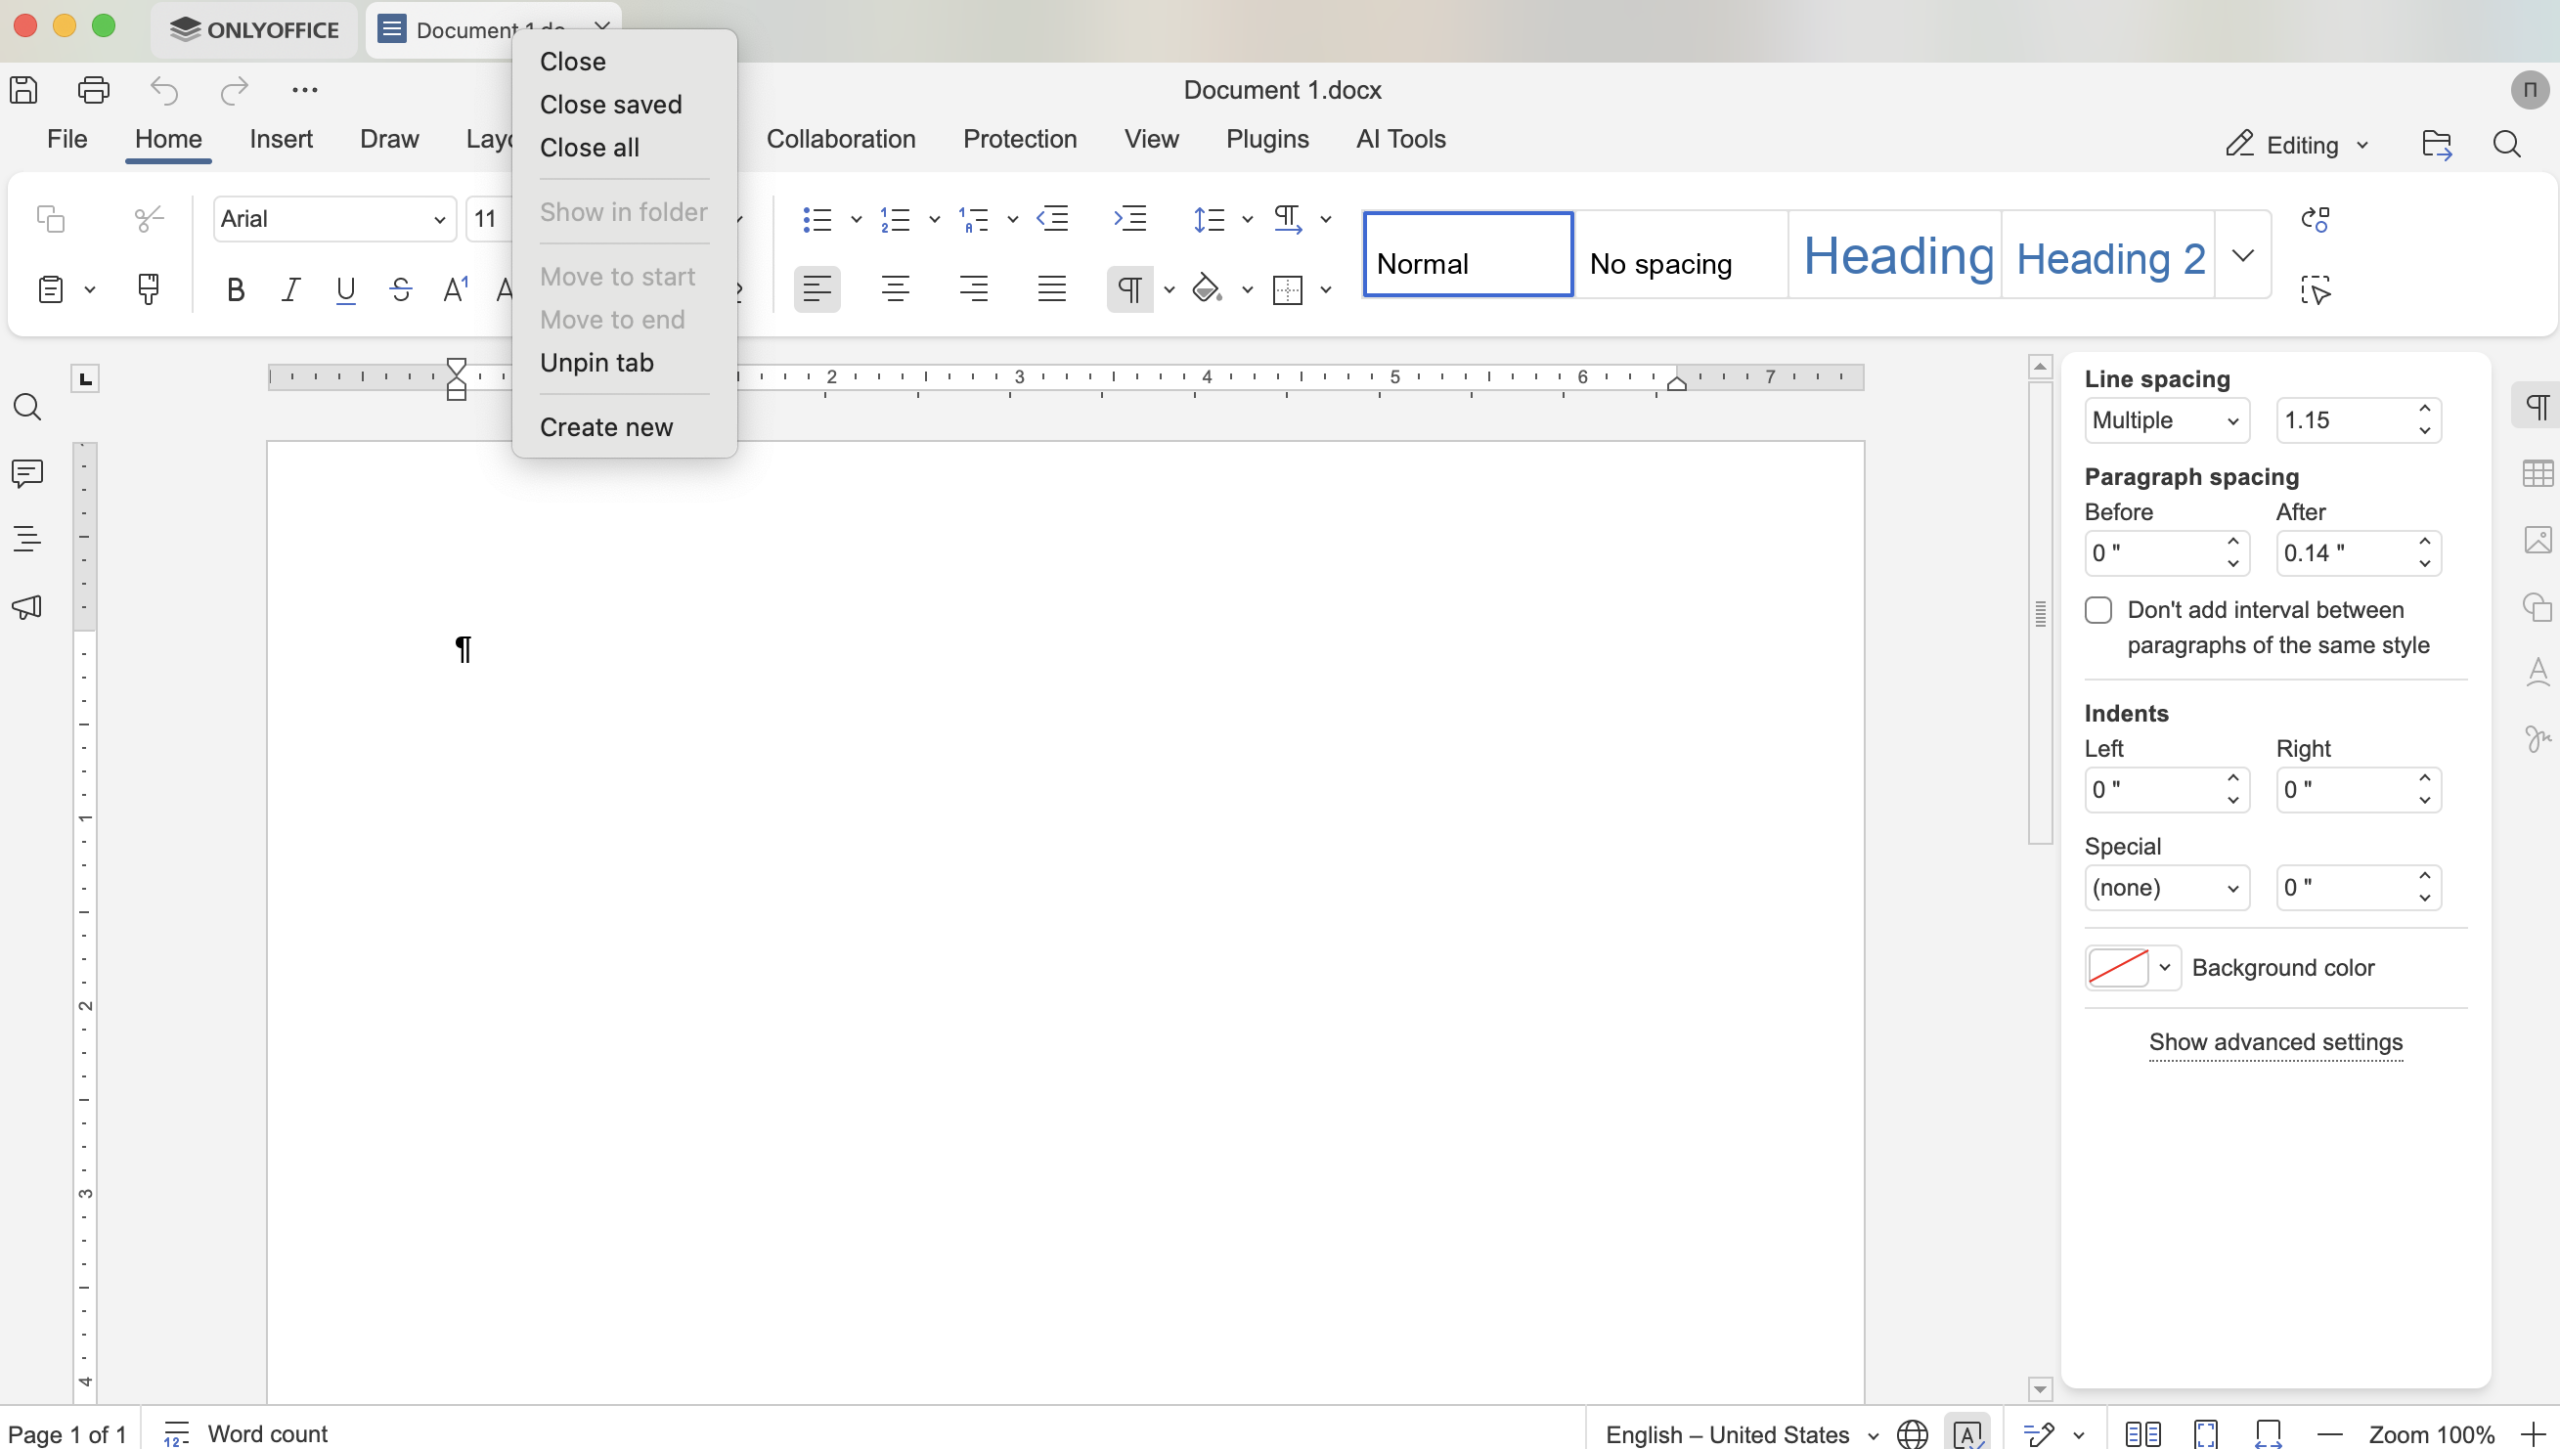The image size is (2560, 1449).
Task: Select Unpin tab in context menu
Action: [x=596, y=363]
